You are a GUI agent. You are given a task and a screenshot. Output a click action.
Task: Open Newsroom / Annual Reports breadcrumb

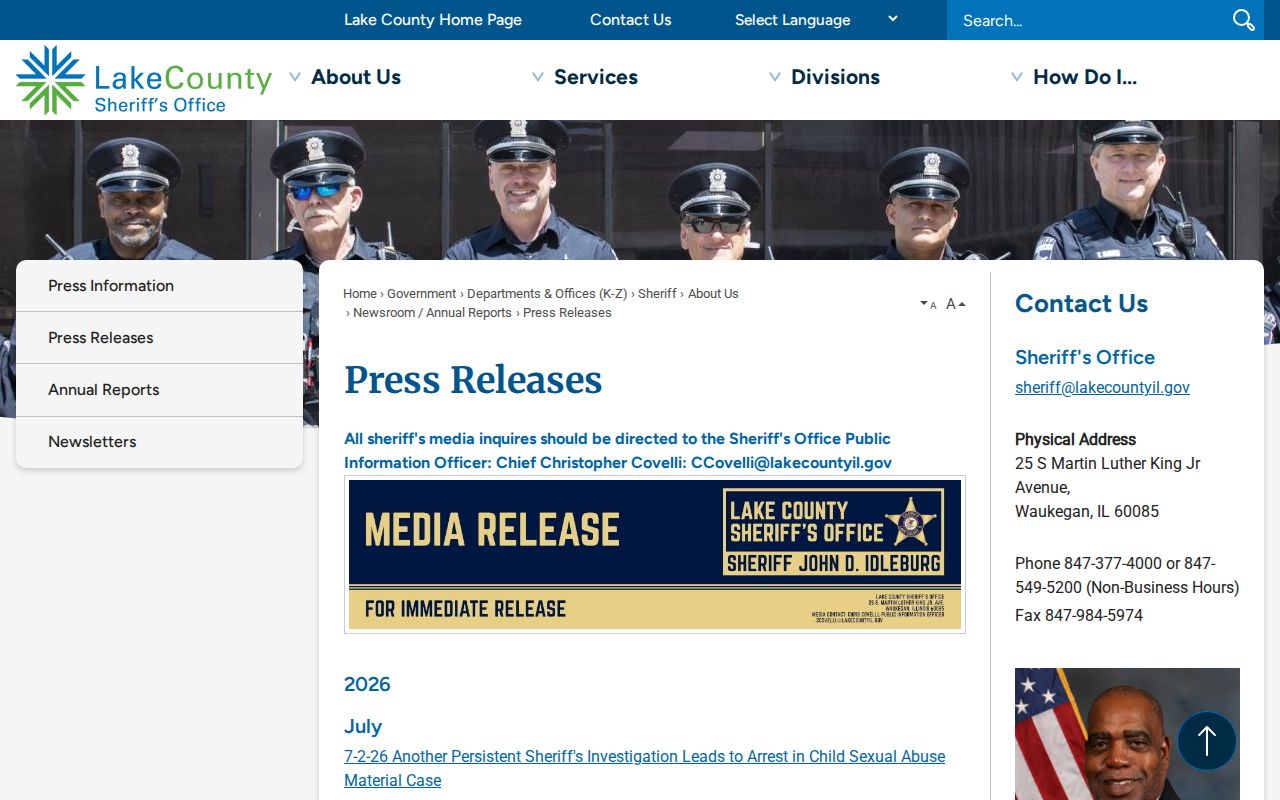pos(432,313)
